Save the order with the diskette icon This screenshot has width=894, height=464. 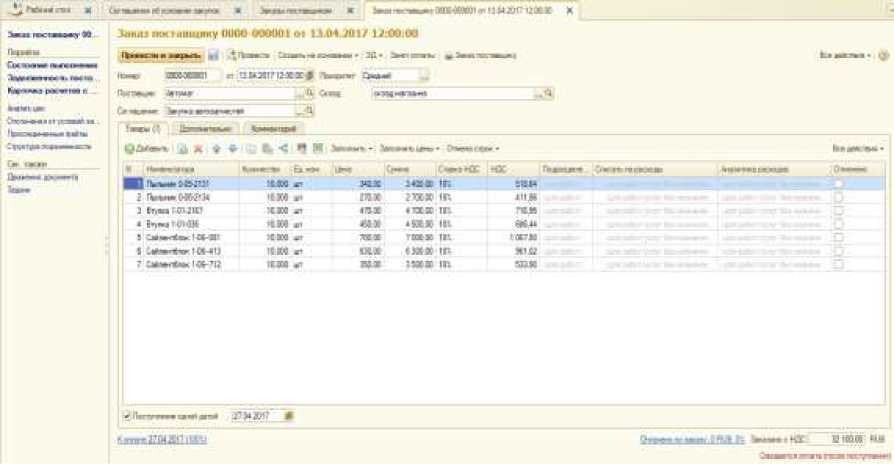tap(213, 56)
